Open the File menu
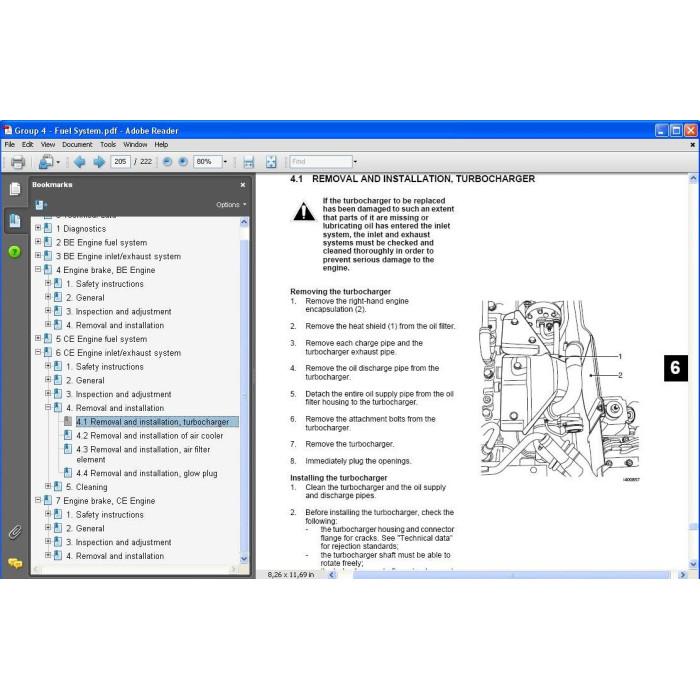 (9, 145)
